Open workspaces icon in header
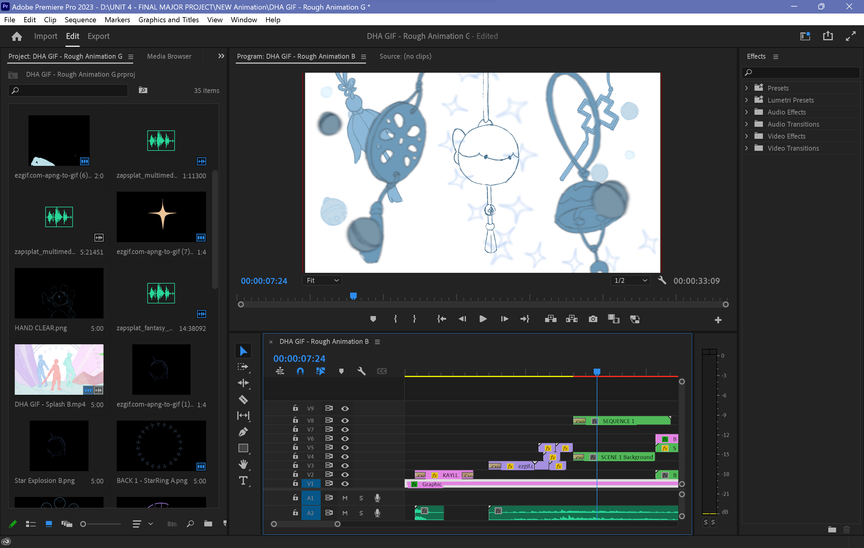This screenshot has height=548, width=864. (805, 36)
